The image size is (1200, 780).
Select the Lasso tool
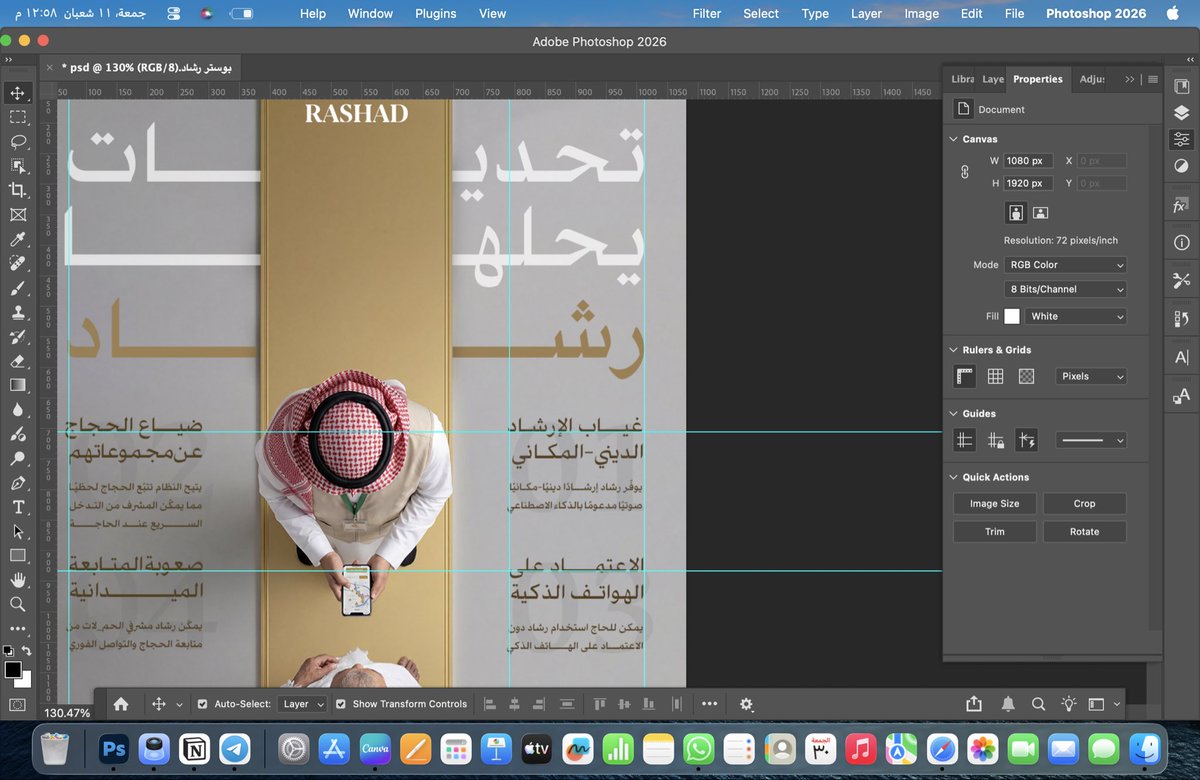[16, 142]
